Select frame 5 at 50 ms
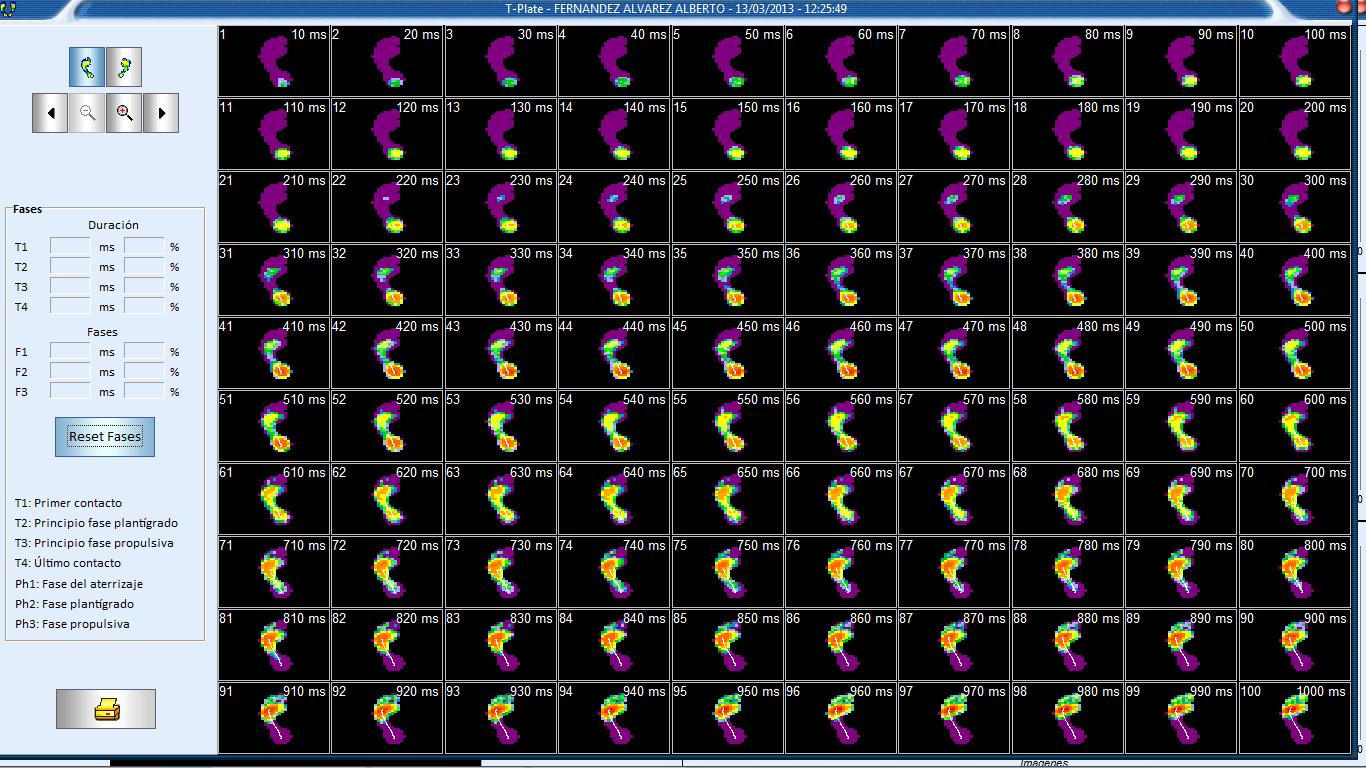 728,61
